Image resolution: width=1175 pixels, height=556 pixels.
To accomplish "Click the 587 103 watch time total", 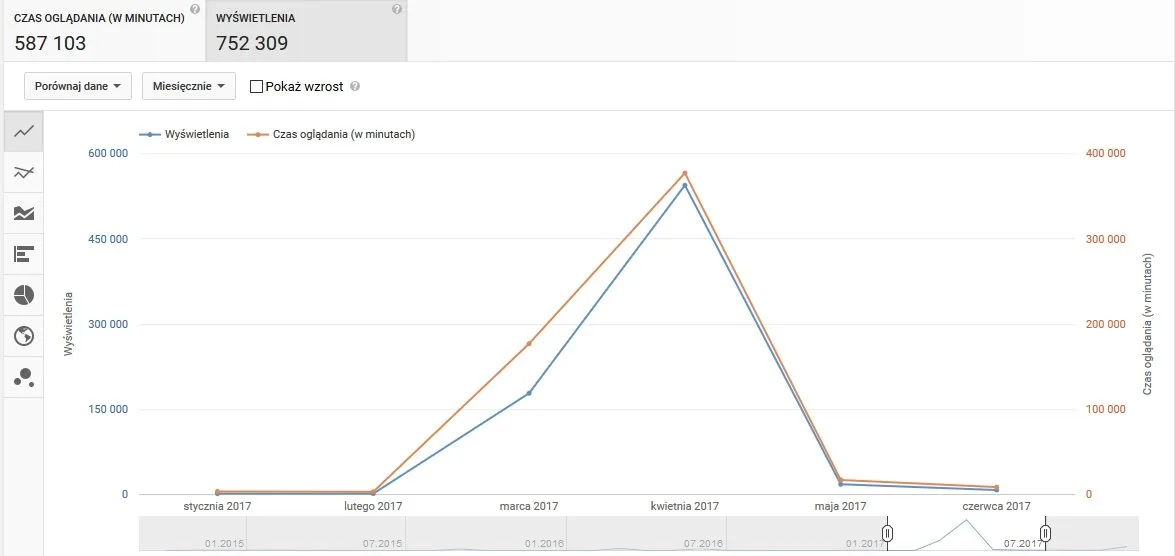I will (x=50, y=43).
